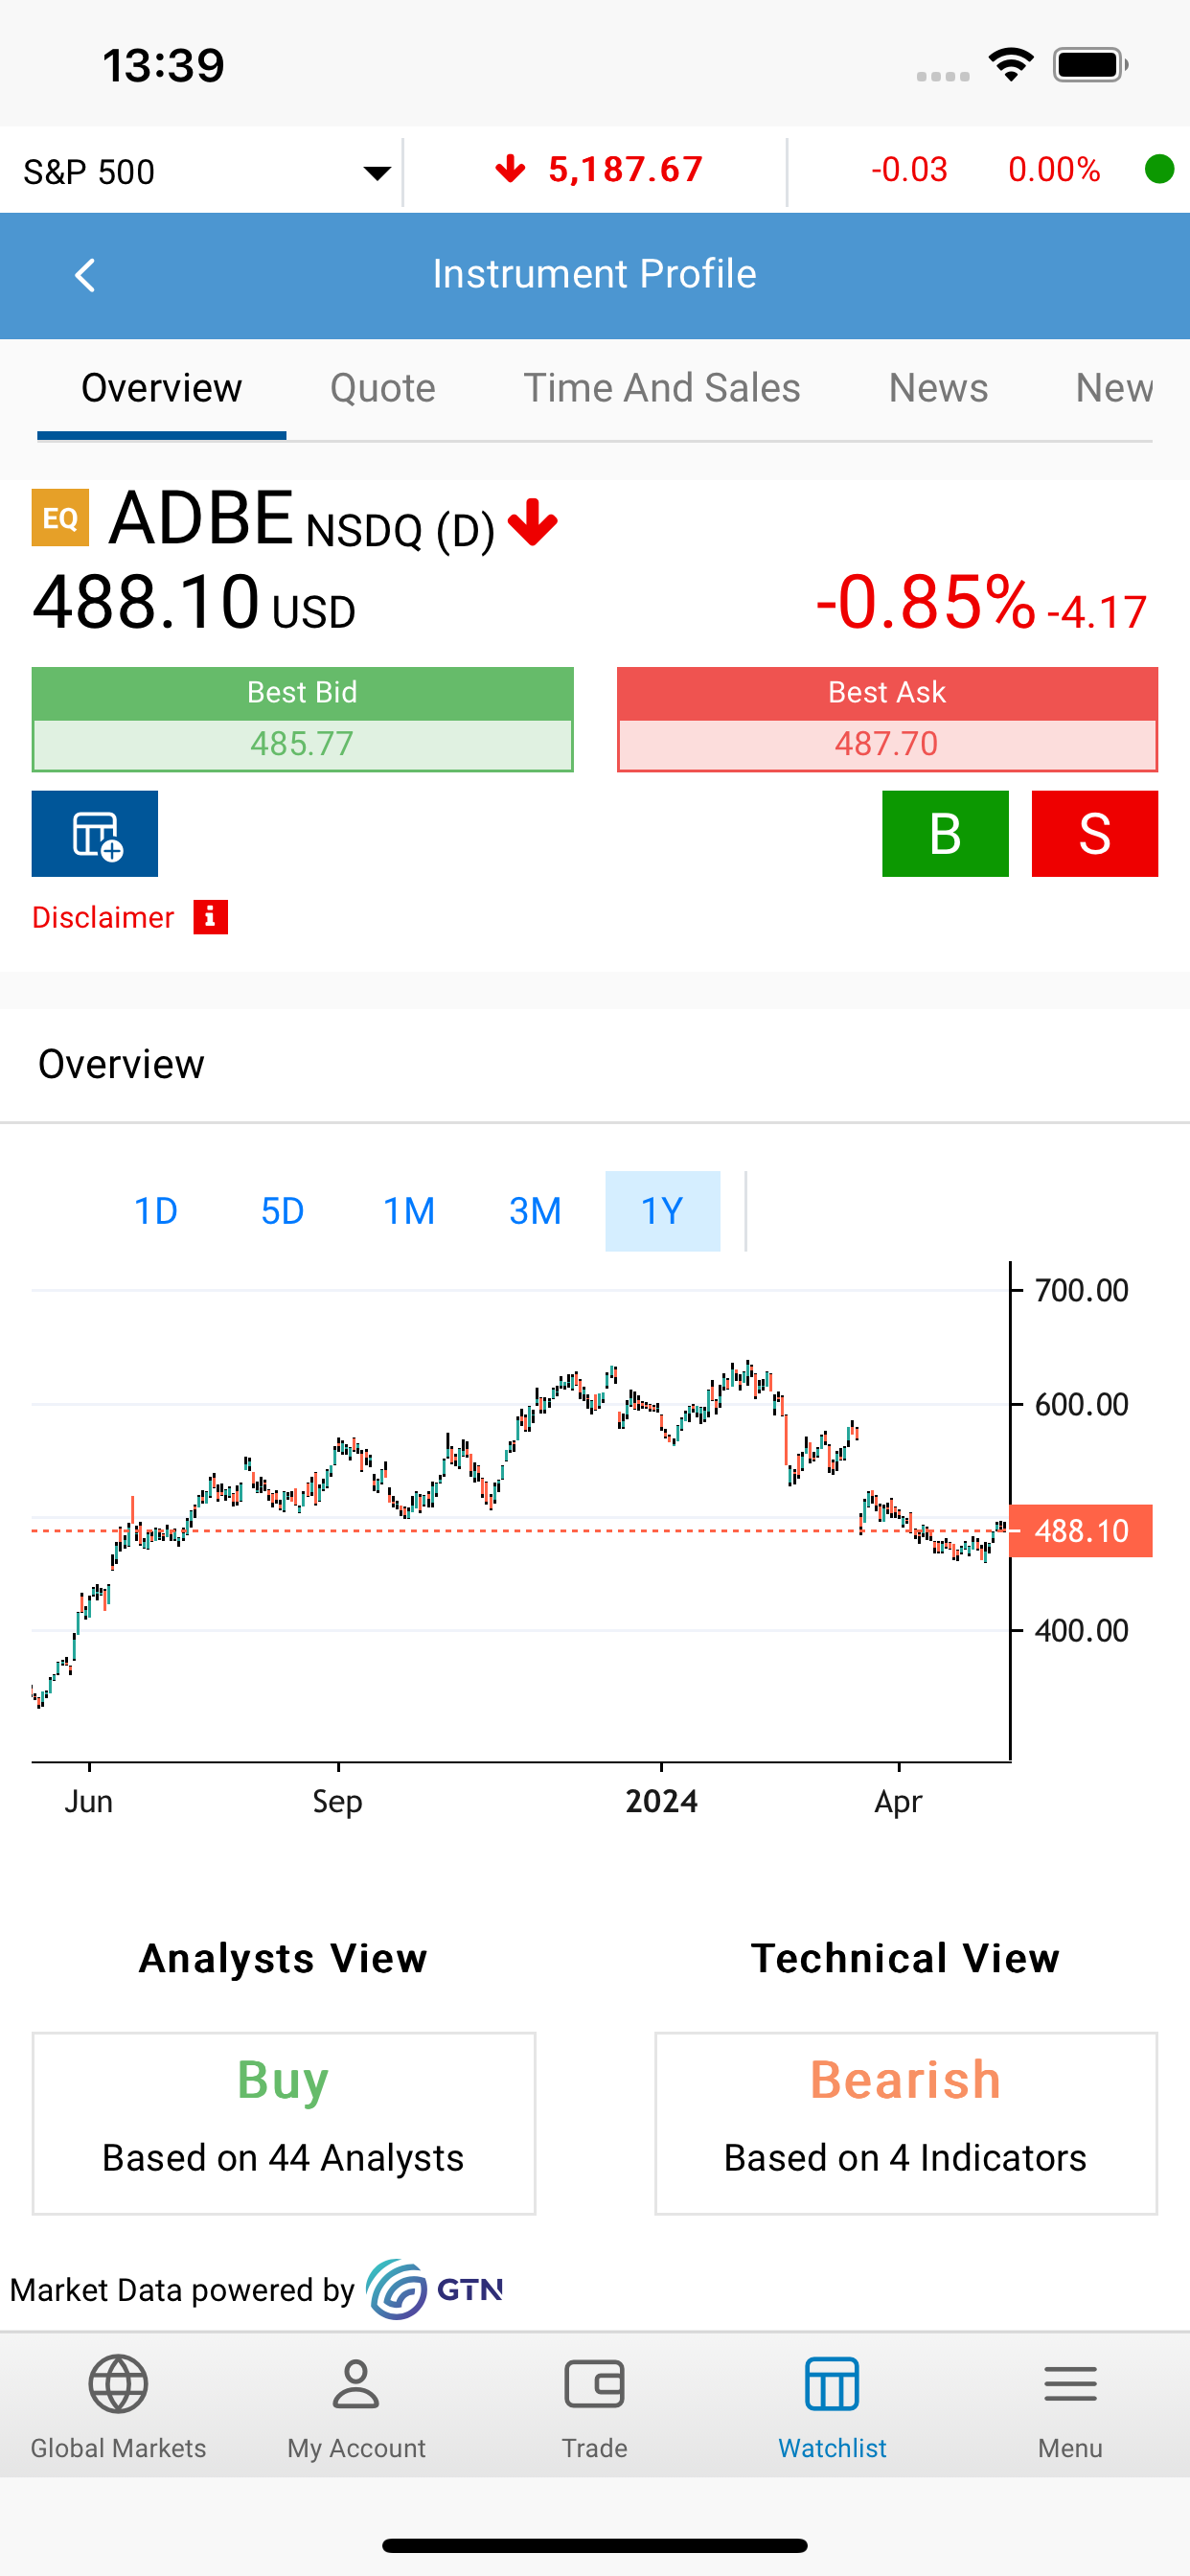The image size is (1190, 2576).
Task: Tap the red S sell button
Action: (1095, 834)
